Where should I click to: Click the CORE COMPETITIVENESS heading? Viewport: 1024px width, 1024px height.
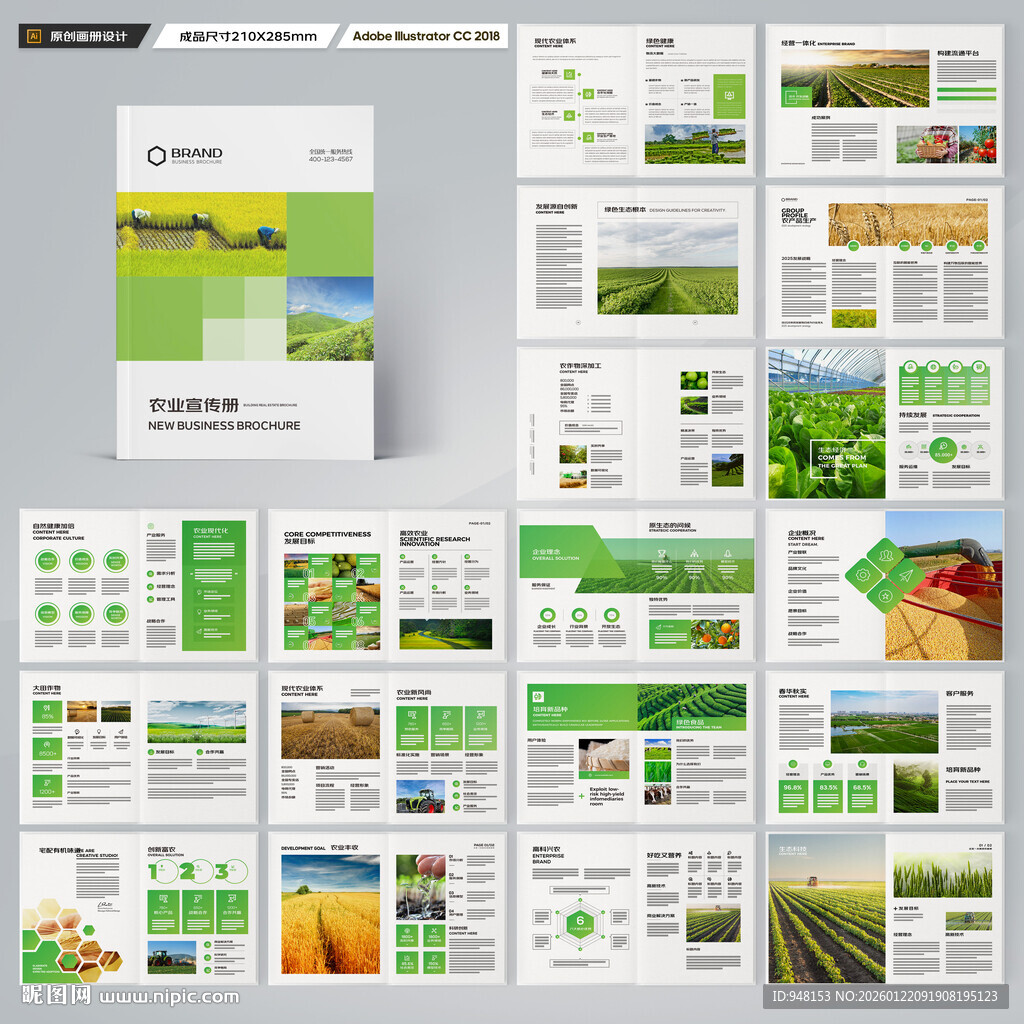point(327,534)
